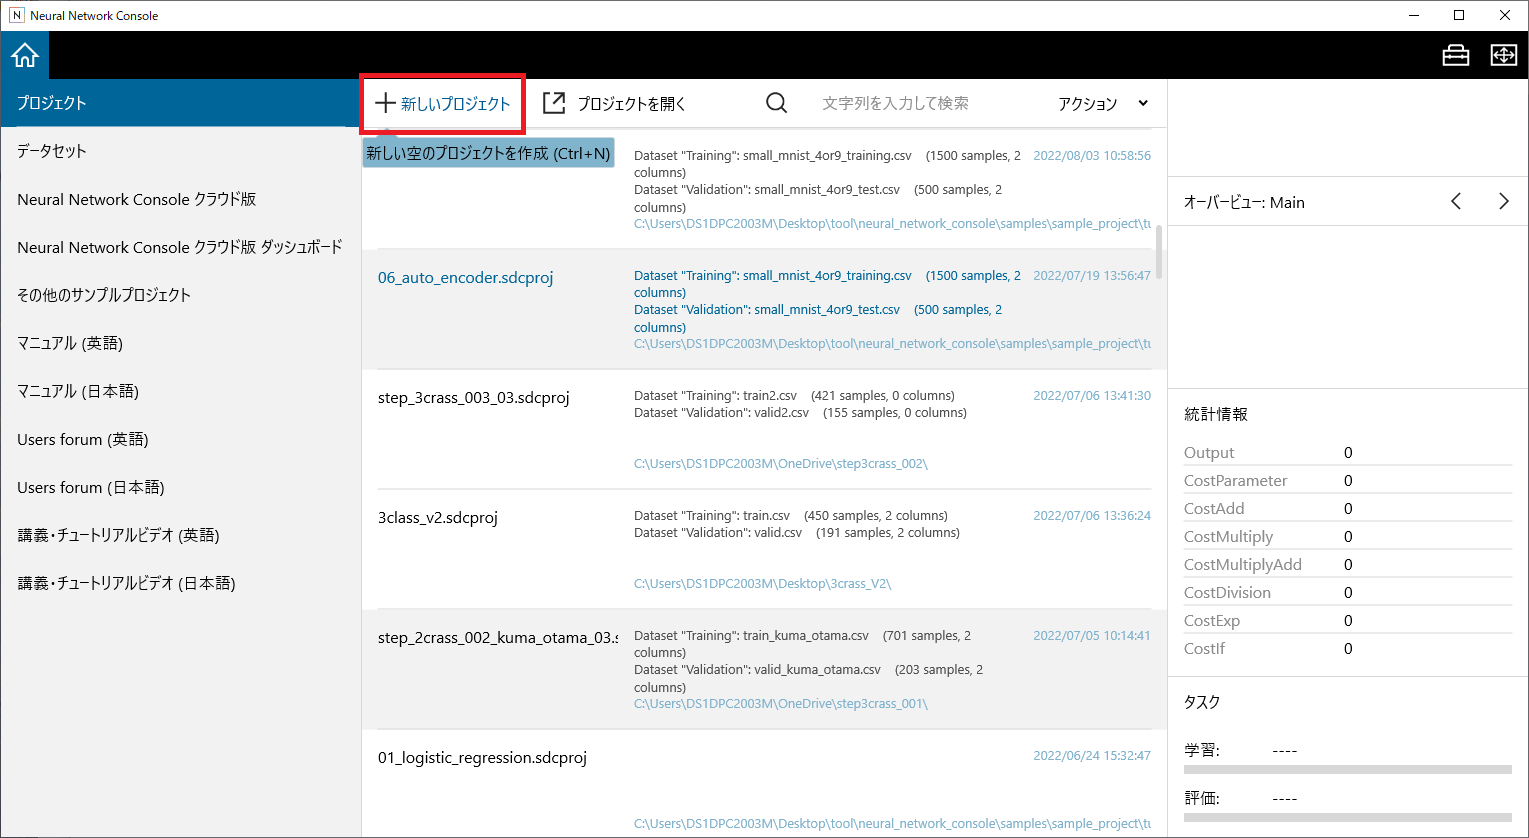Click the magnifying glass search icon

(776, 103)
